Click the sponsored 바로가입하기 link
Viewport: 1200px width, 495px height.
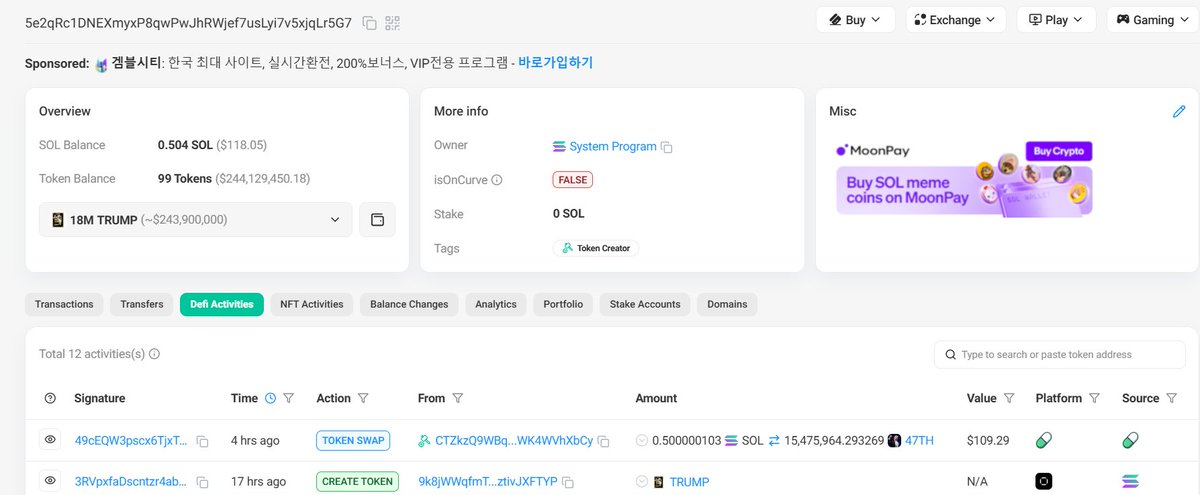click(555, 62)
